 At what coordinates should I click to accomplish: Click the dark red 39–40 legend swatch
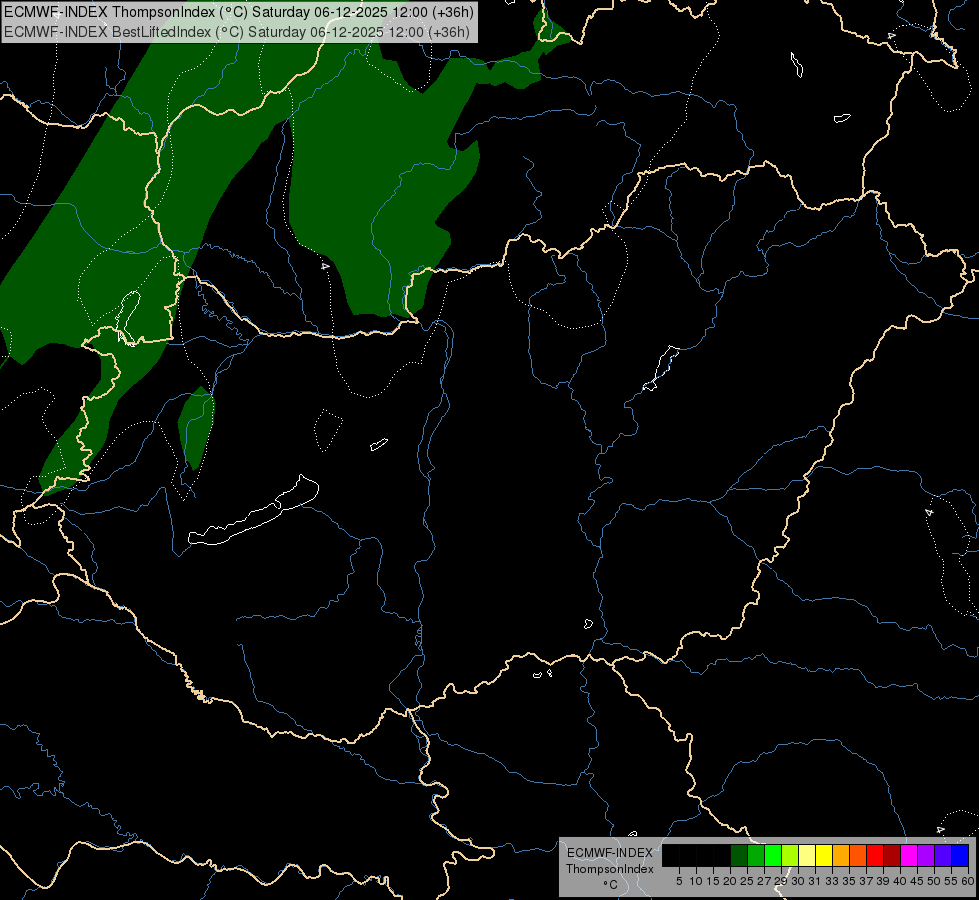(x=892, y=855)
